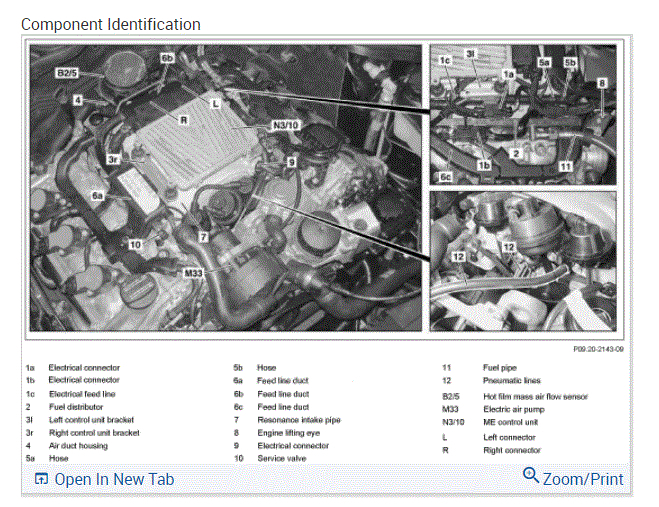This screenshot has height=507, width=659.
Task: Click the R callout label in photo
Action: (184, 120)
